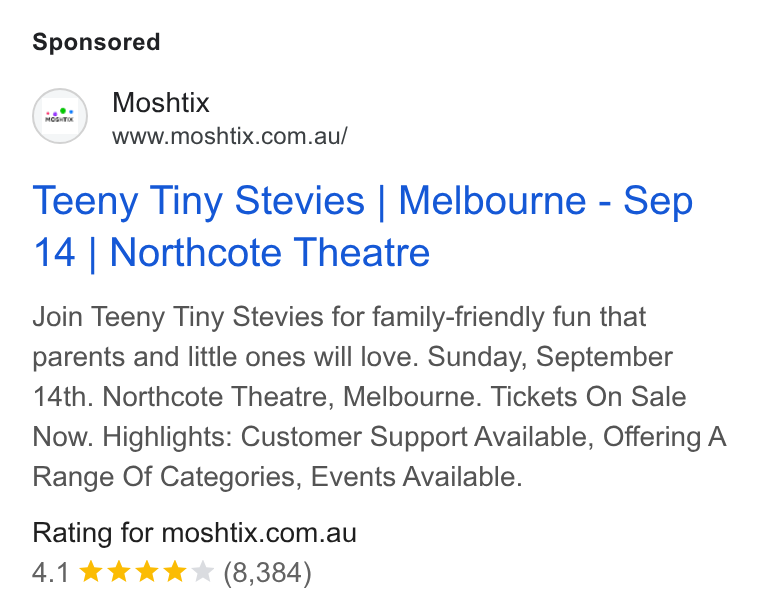
Task: Click the Moshtix circular logo icon
Action: [x=60, y=116]
